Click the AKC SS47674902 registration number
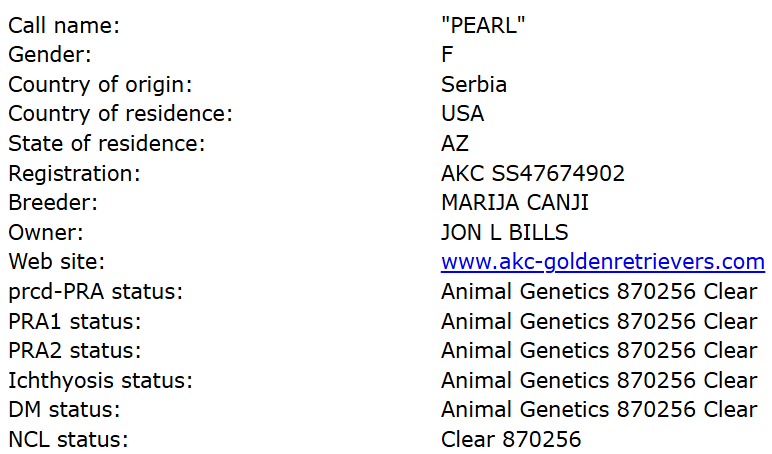This screenshot has width=772, height=454. tap(532, 173)
